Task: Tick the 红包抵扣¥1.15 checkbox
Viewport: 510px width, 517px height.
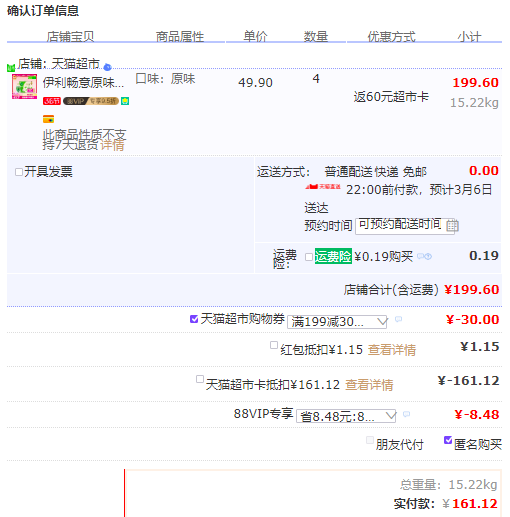Action: click(x=274, y=345)
